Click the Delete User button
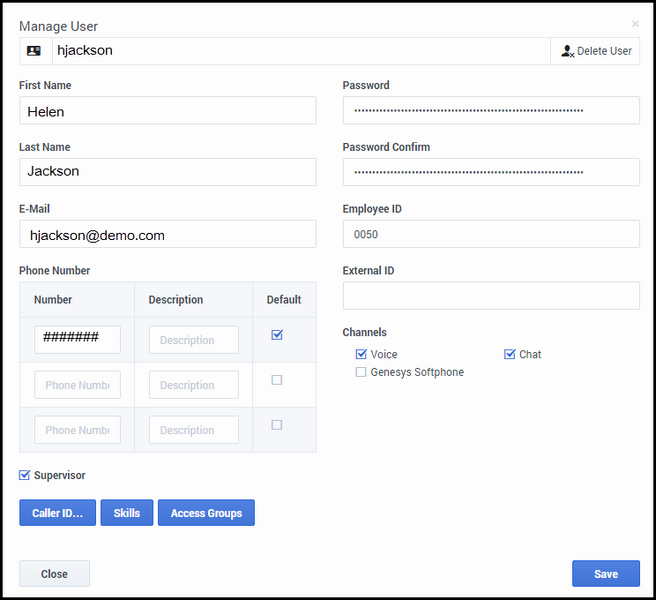The height and width of the screenshot is (600, 656). pyautogui.click(x=595, y=51)
